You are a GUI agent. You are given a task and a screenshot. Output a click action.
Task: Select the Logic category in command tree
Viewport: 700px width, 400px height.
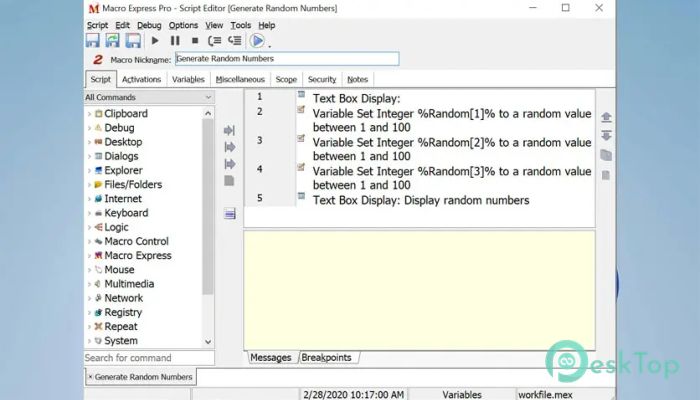[116, 227]
